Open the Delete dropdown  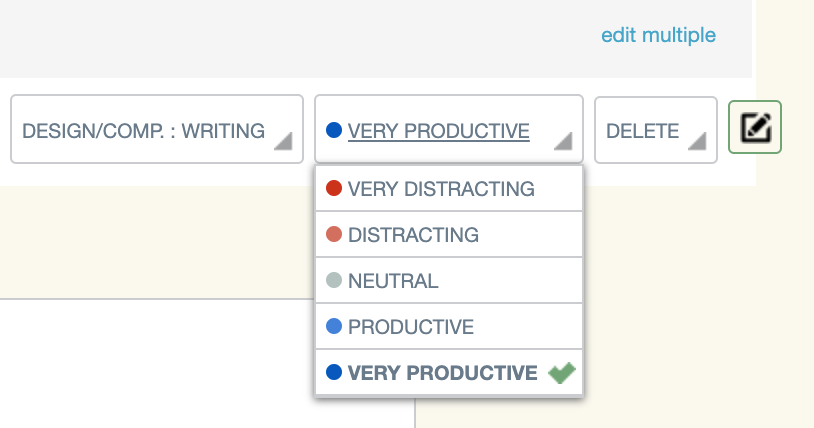point(656,130)
